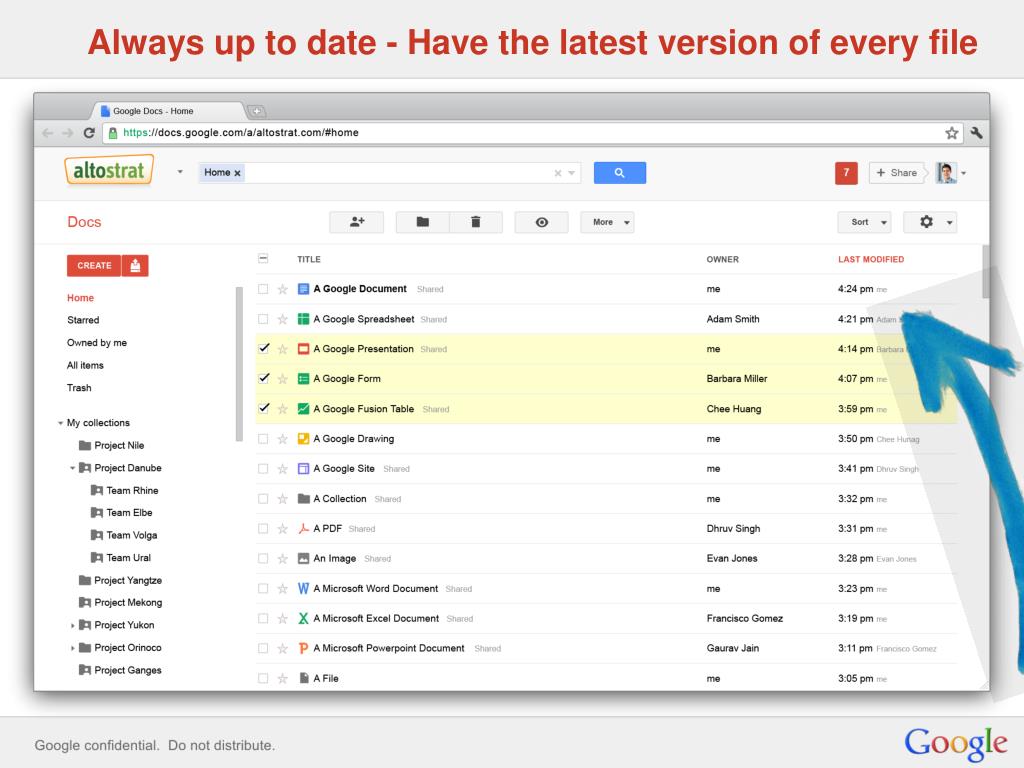Uncheck the A Google Presentation checkbox

263,348
